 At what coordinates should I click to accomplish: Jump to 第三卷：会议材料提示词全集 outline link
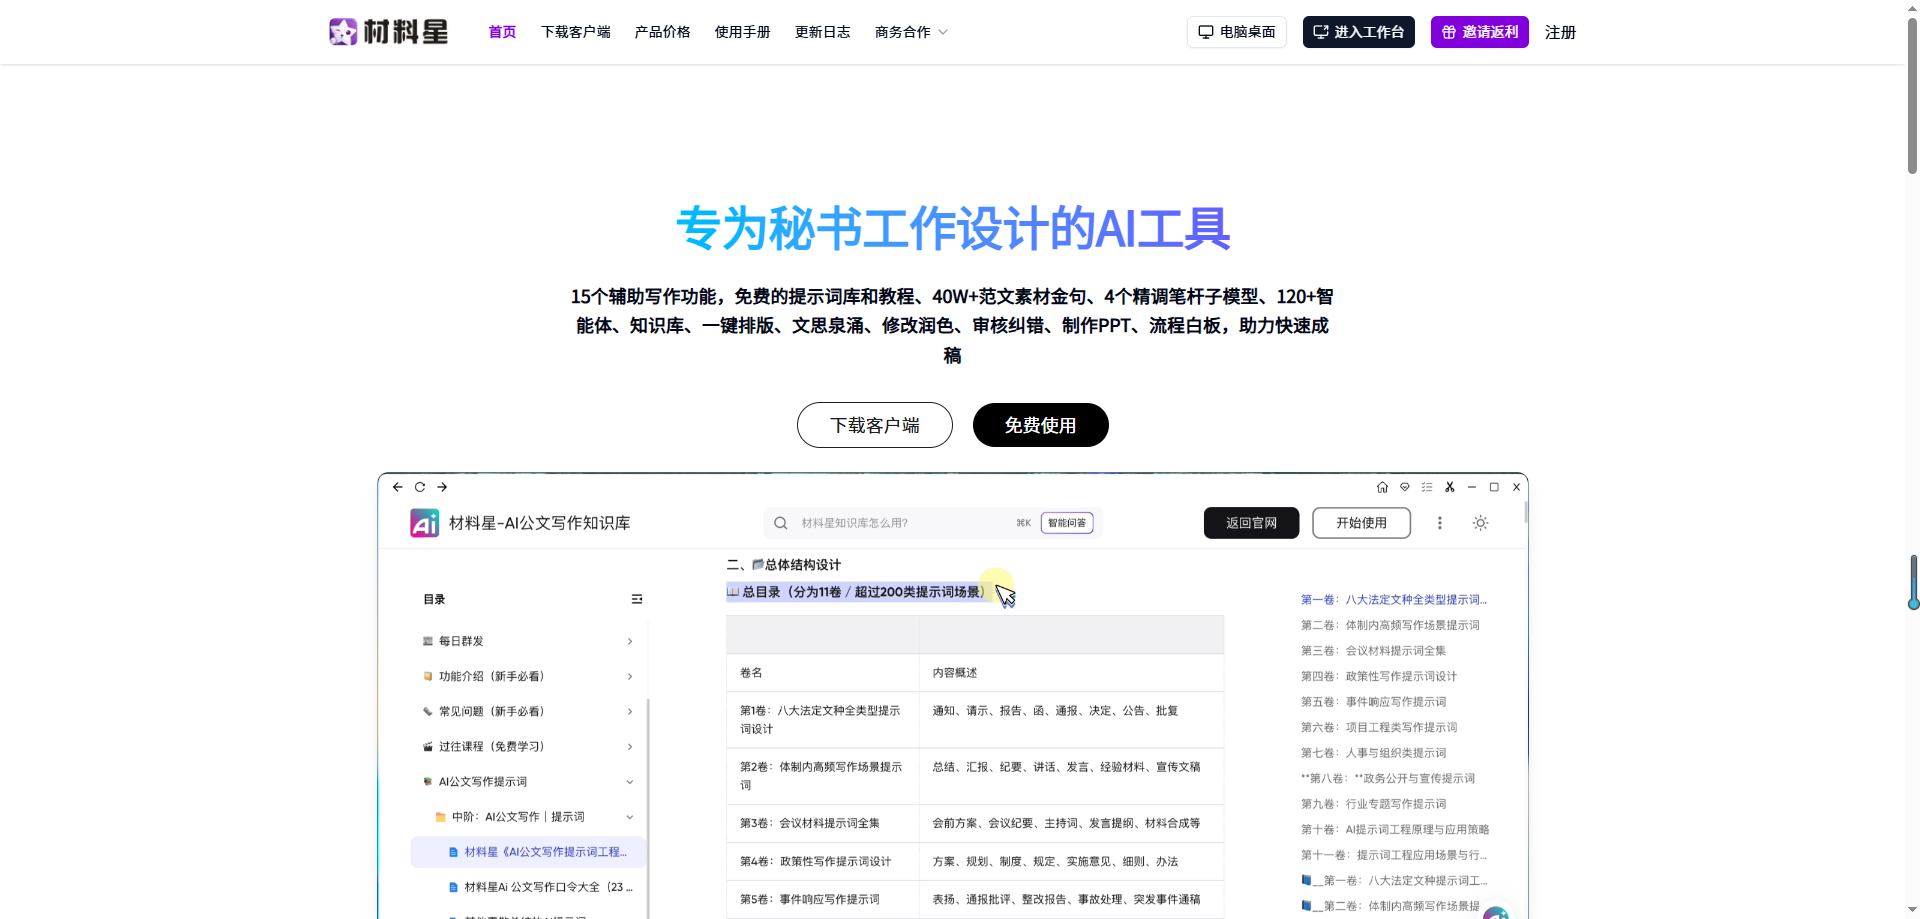(x=1373, y=651)
